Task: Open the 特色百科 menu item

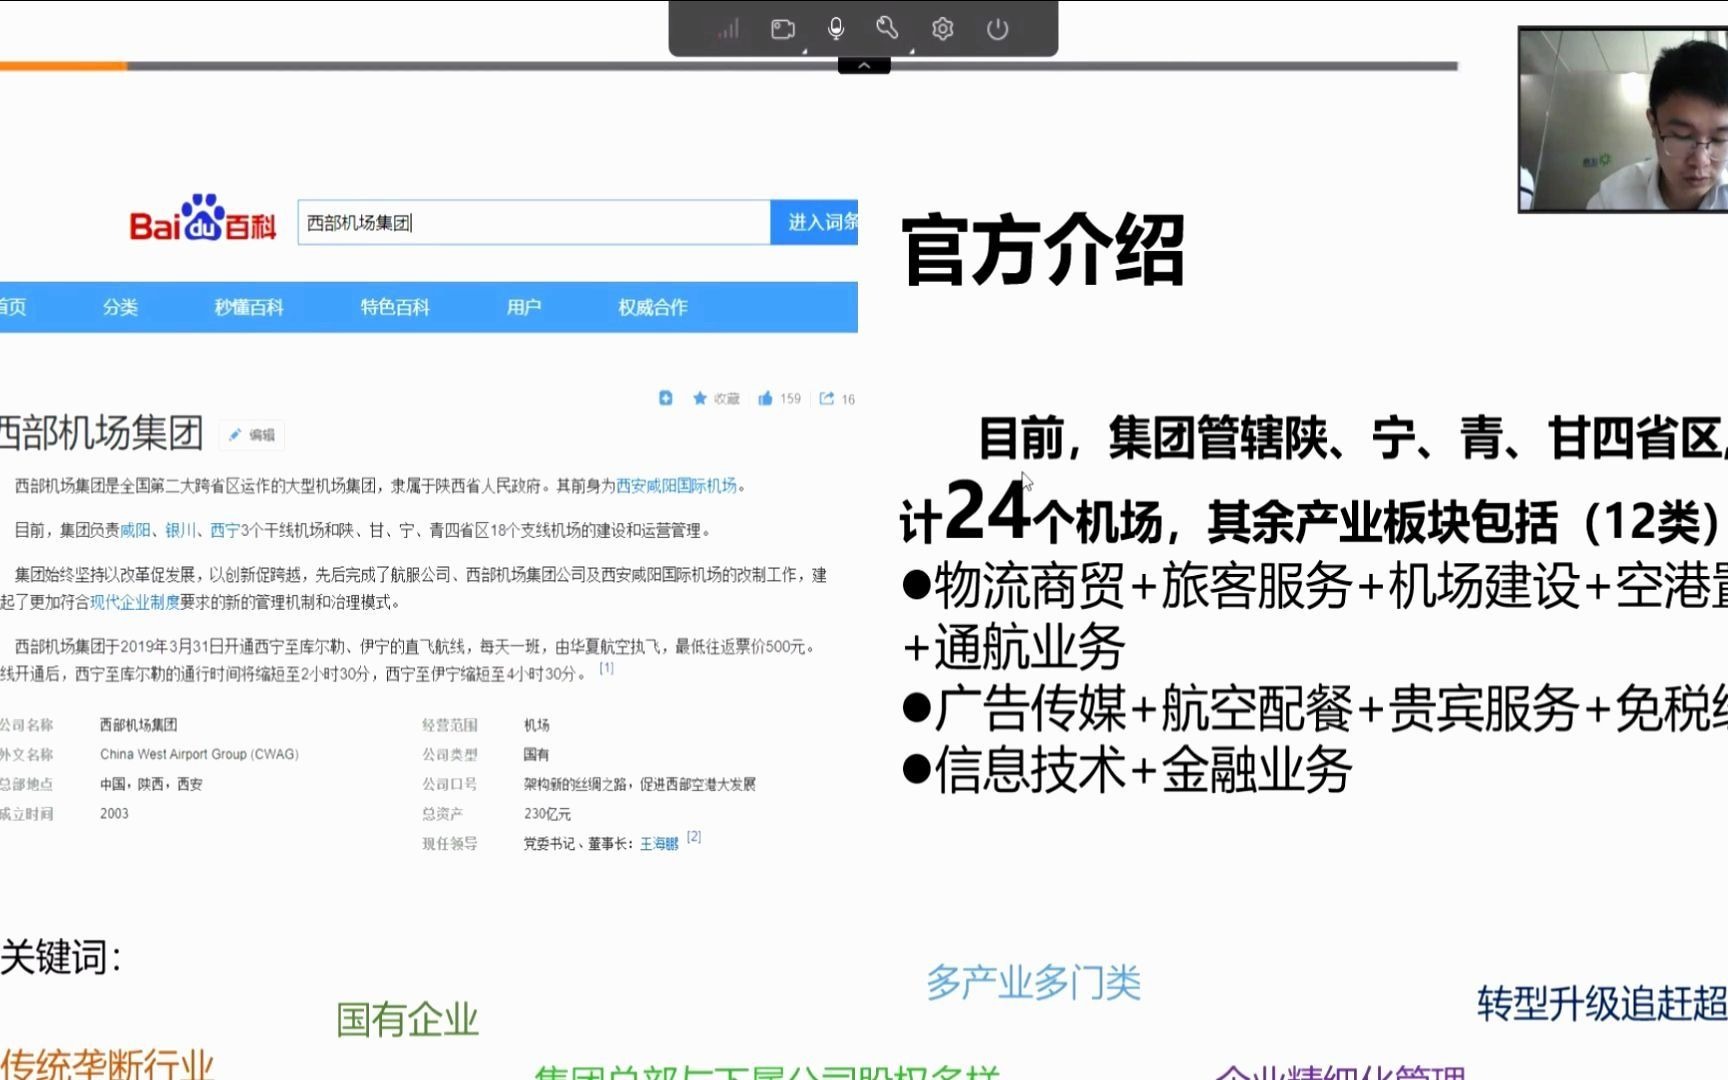Action: click(x=396, y=307)
